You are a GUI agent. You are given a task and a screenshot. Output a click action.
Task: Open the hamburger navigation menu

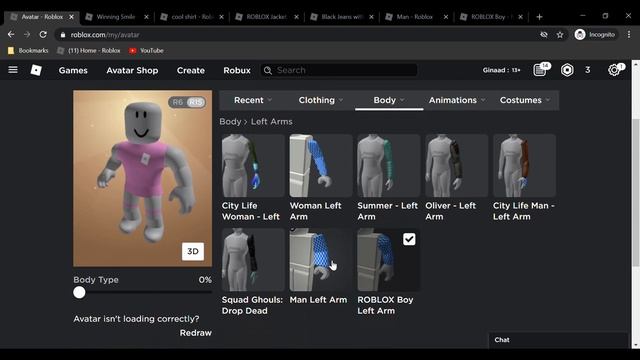click(13, 70)
